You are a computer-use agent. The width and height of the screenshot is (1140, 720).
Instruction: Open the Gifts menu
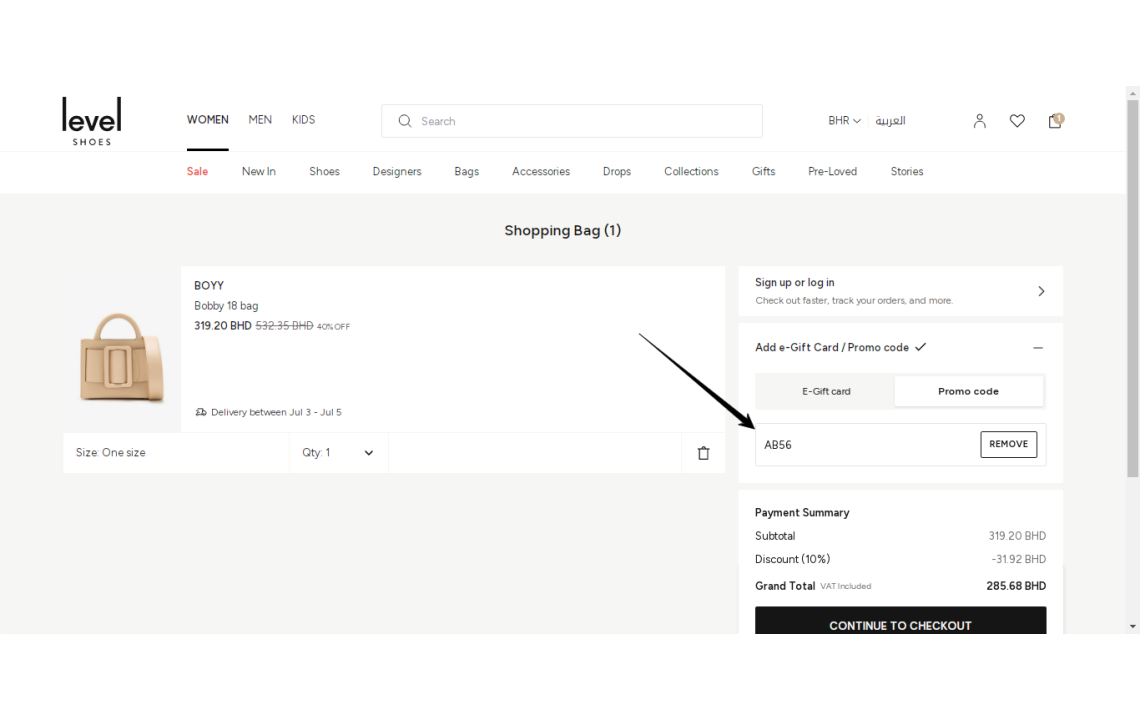pos(763,172)
